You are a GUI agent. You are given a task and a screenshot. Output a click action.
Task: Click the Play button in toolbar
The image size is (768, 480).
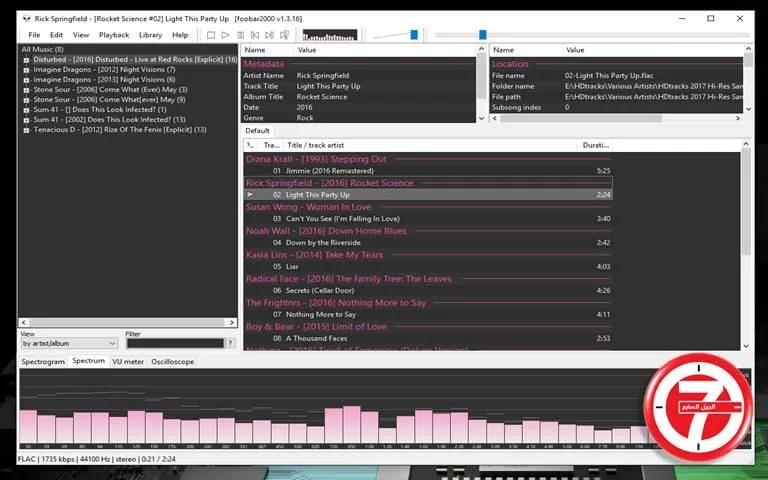click(x=225, y=35)
